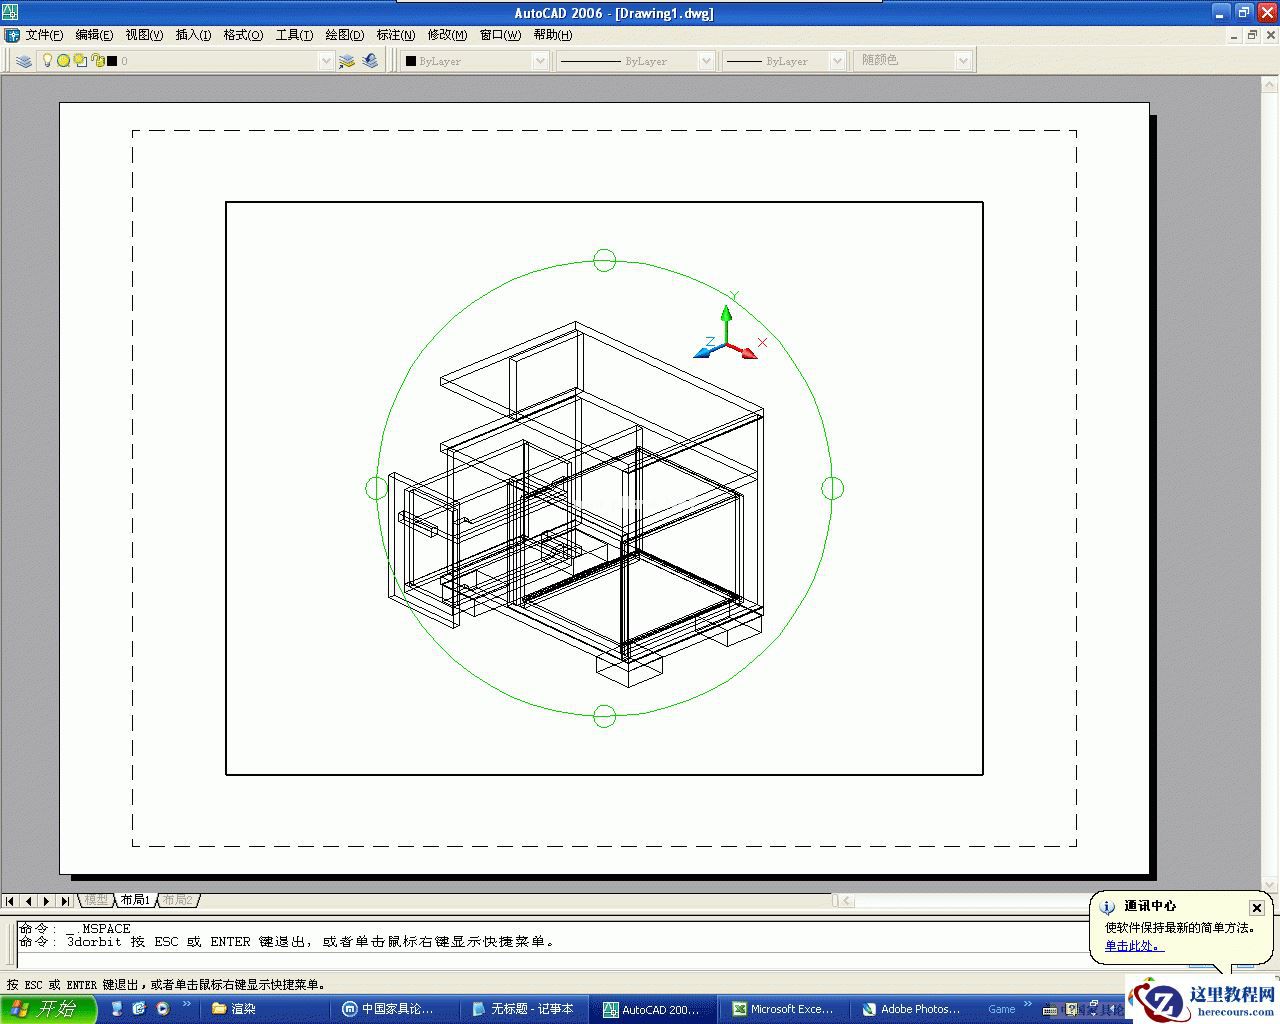Screen dimensions: 1280x1024
Task: Expand the ByLayer linetype dropdown
Action: click(x=635, y=61)
